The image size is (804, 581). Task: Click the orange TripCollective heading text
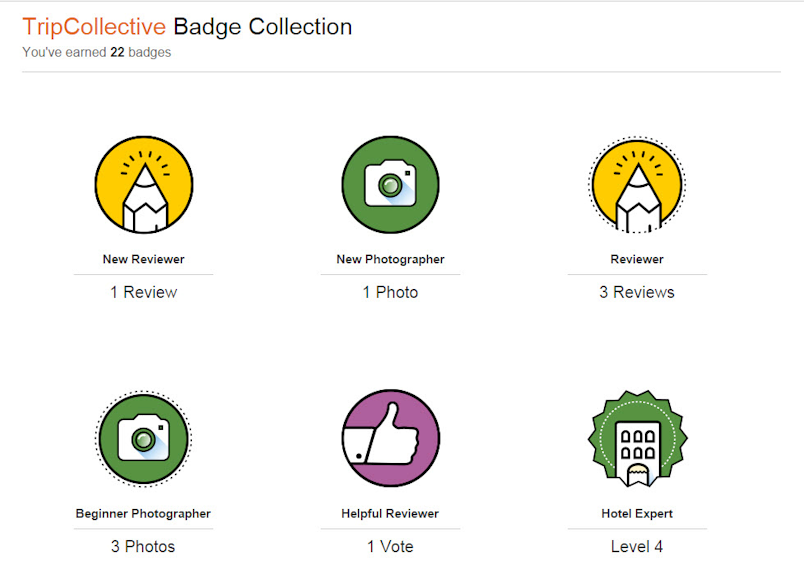point(94,27)
